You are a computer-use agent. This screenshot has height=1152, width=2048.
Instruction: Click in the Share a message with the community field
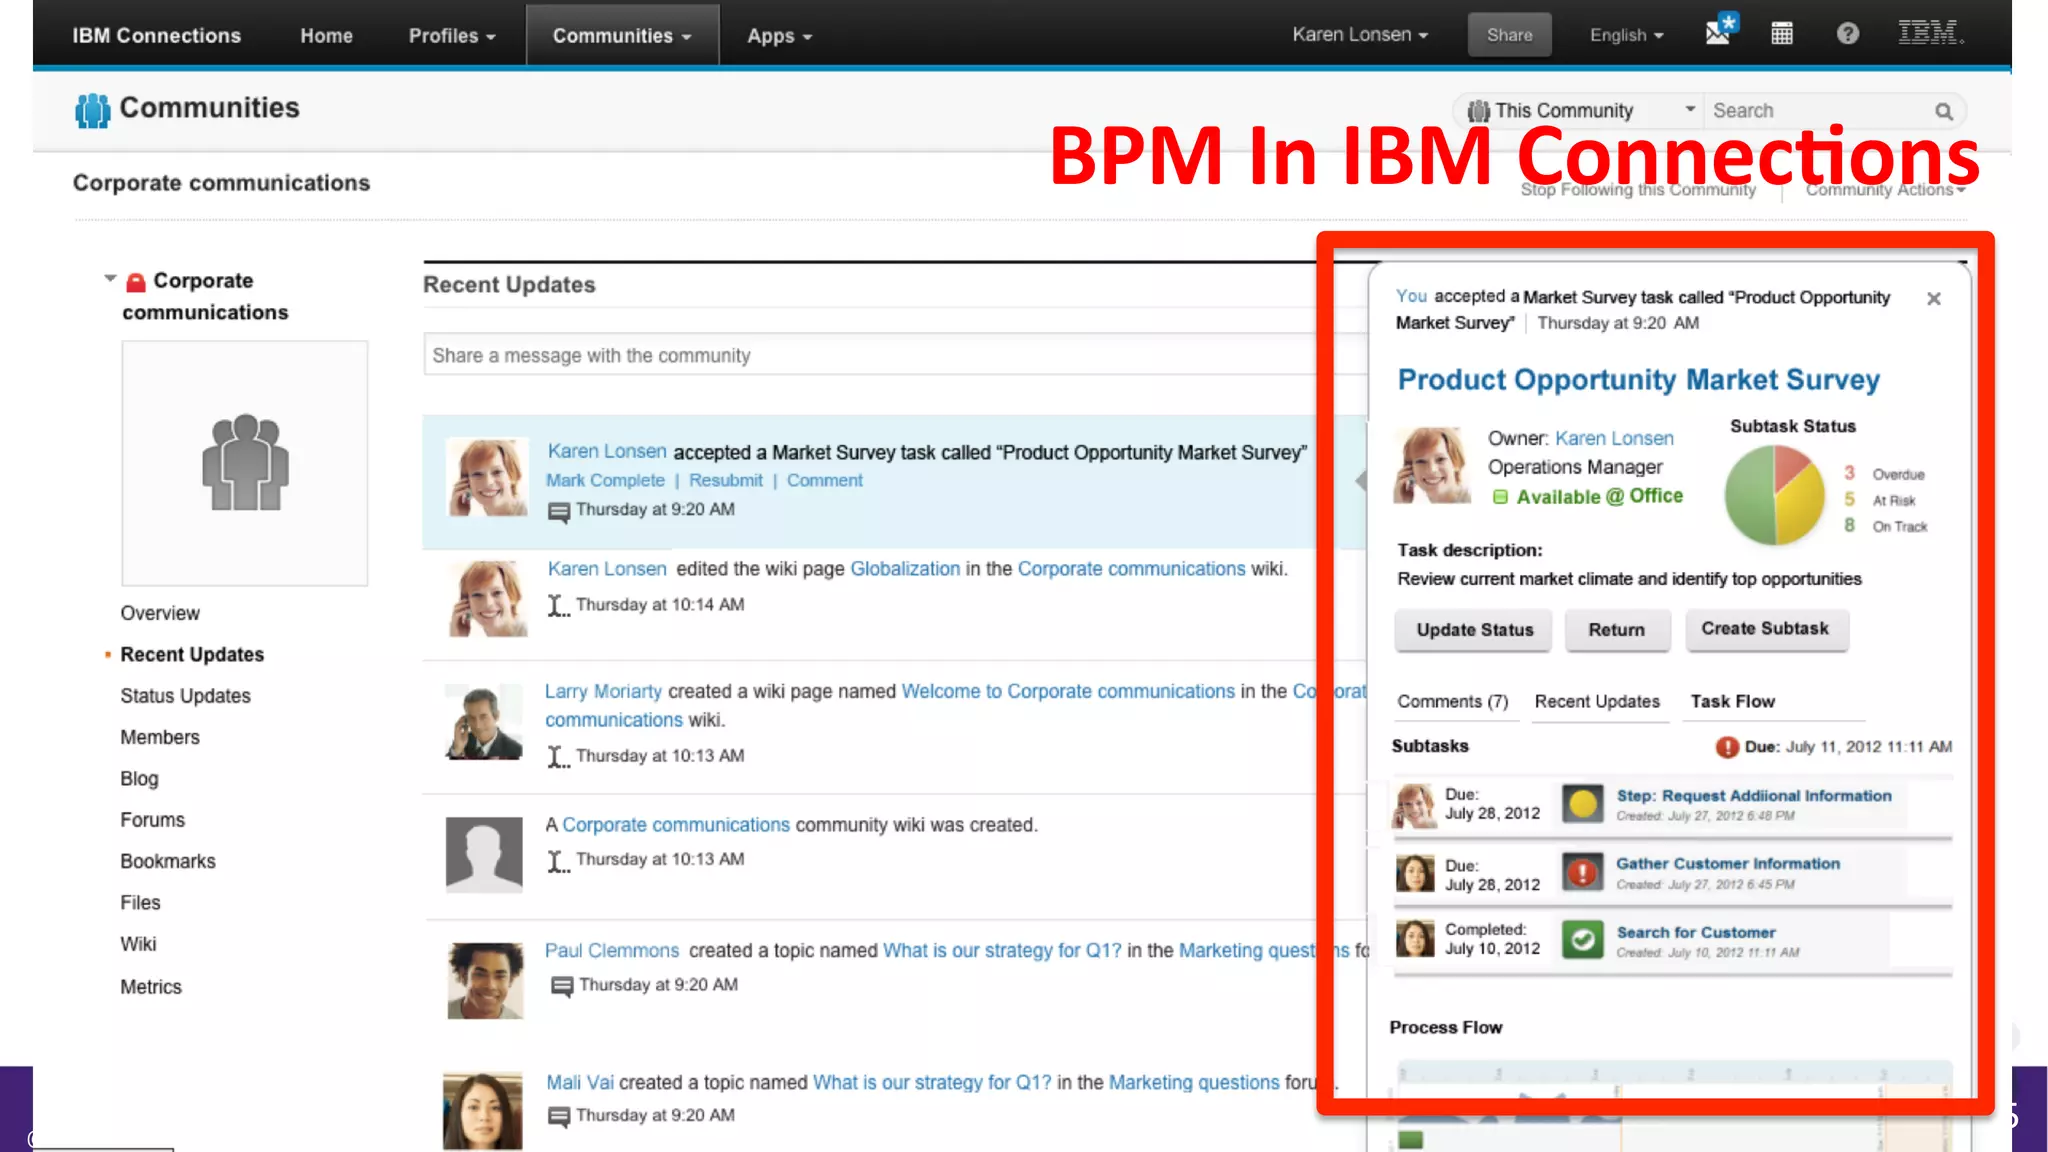point(895,355)
